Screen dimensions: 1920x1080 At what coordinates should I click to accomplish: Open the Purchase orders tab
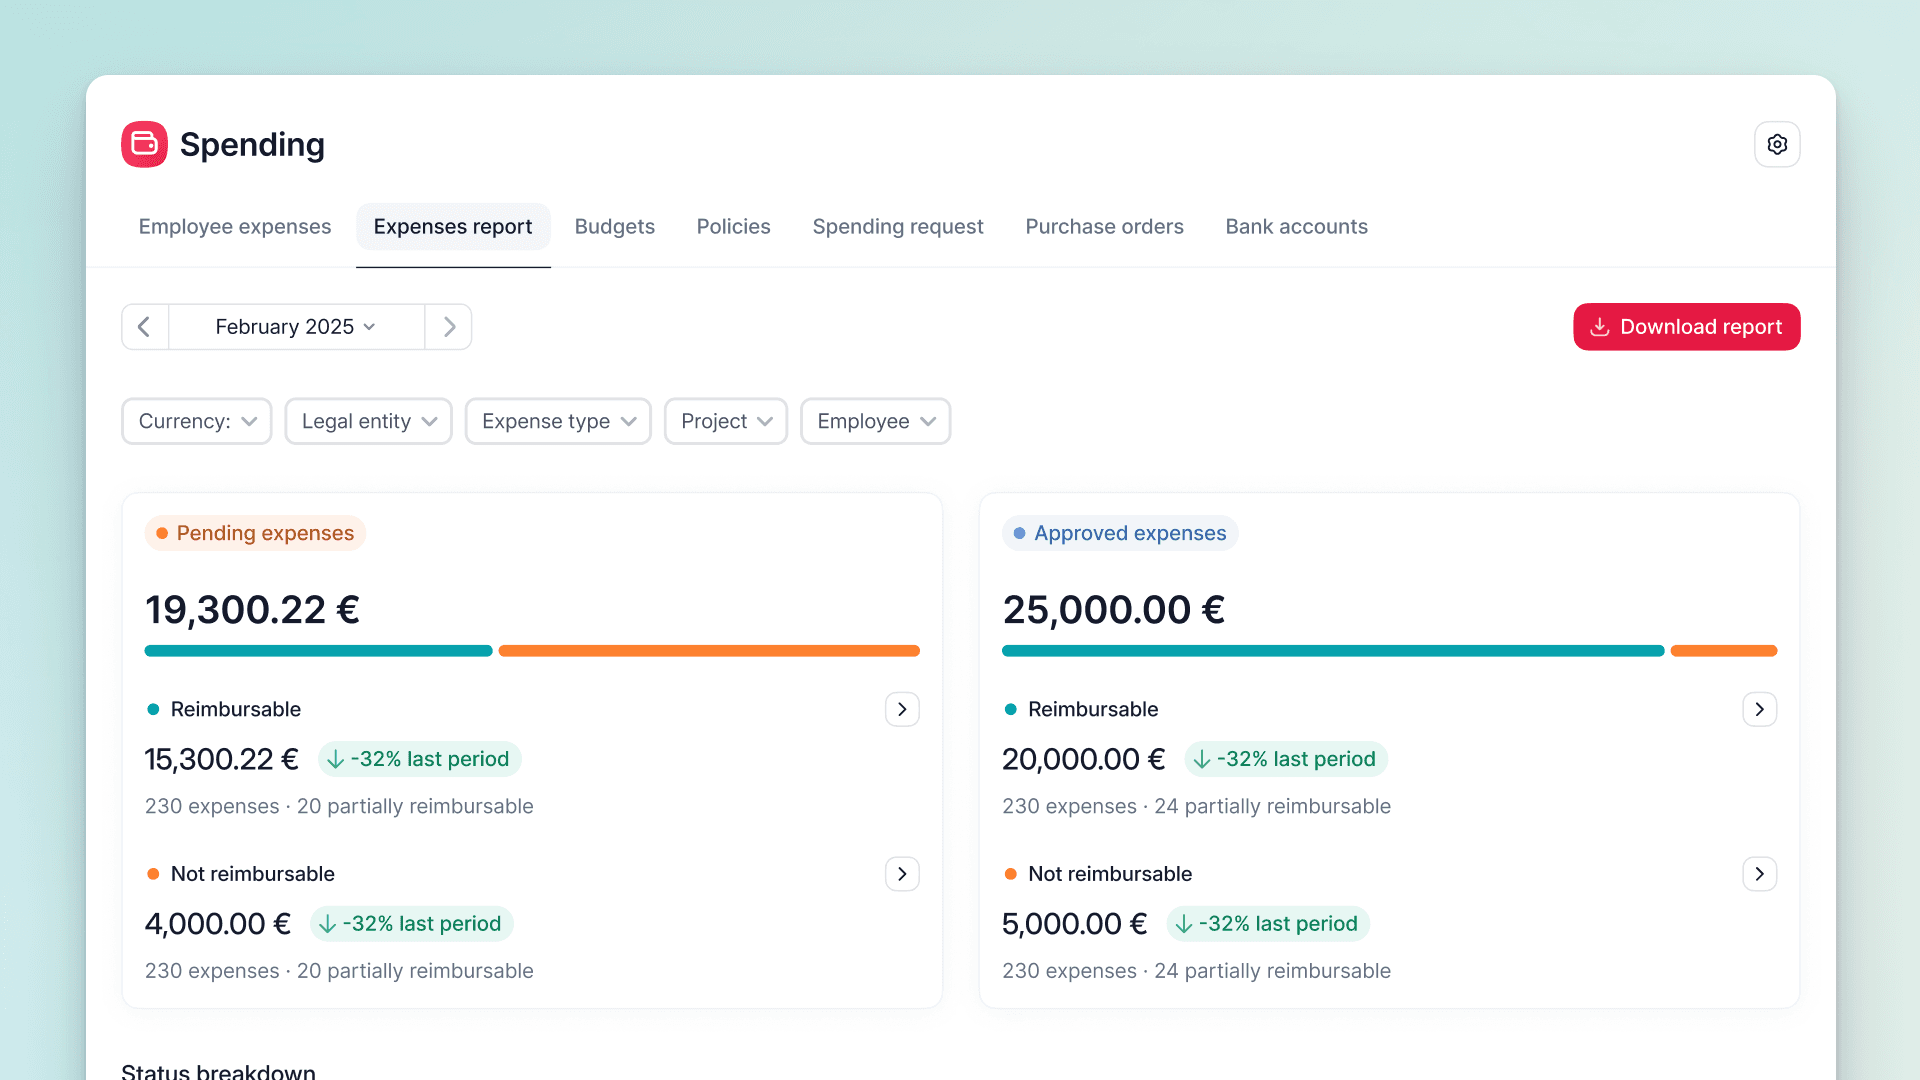[1104, 227]
